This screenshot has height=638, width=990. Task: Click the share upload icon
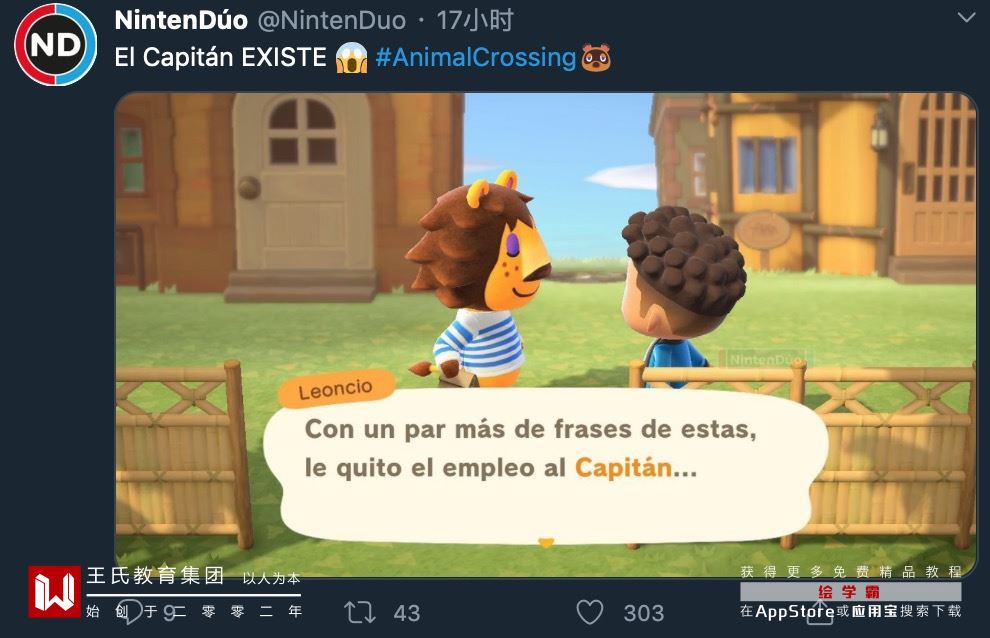[820, 612]
